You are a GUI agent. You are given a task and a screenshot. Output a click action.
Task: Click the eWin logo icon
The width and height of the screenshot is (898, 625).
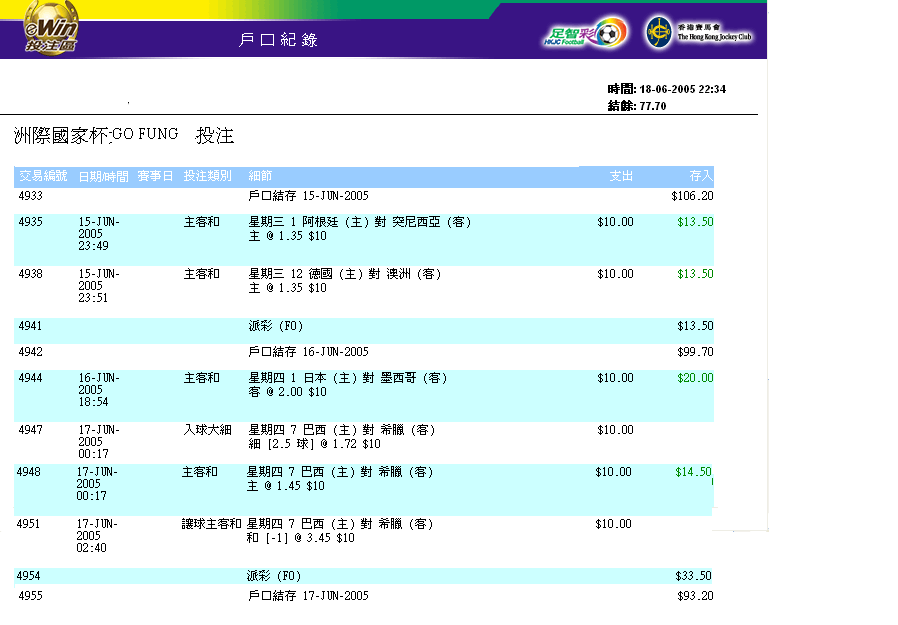tap(51, 27)
